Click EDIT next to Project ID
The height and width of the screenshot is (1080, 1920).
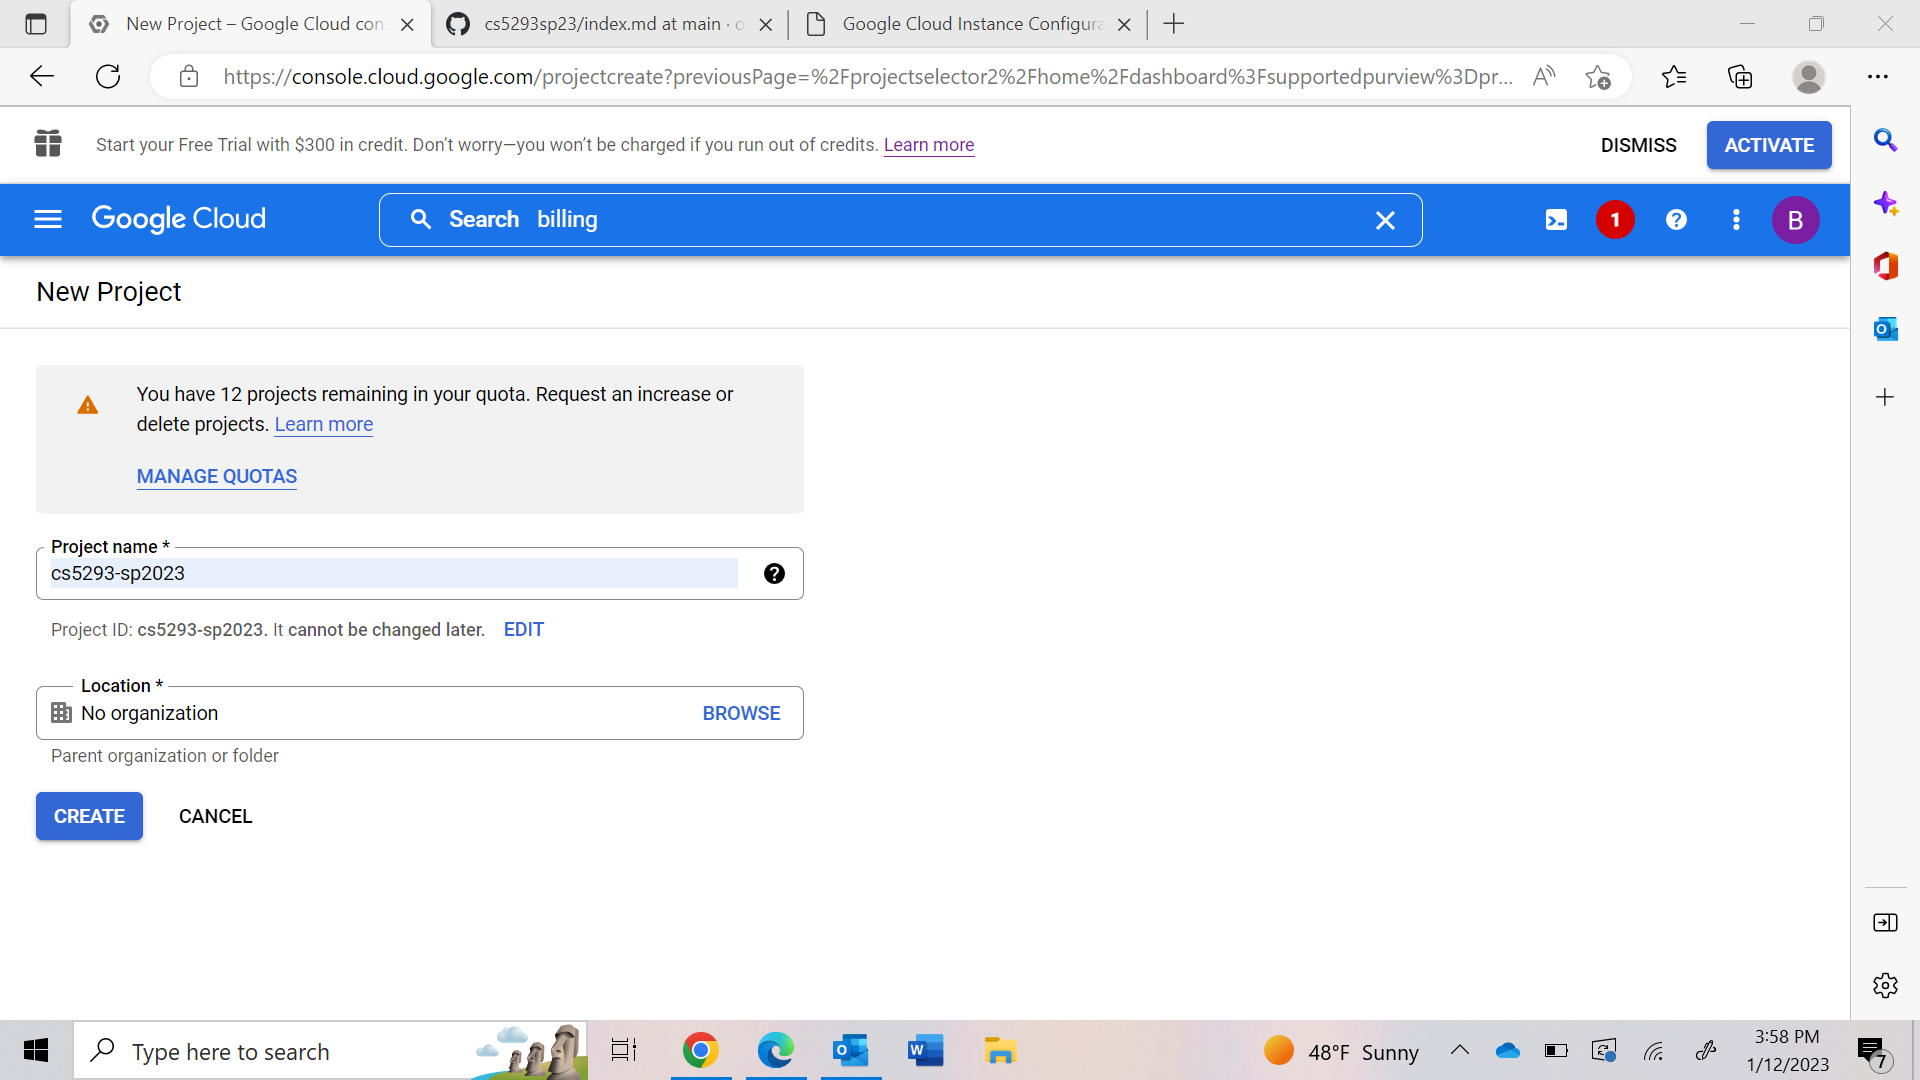point(523,629)
